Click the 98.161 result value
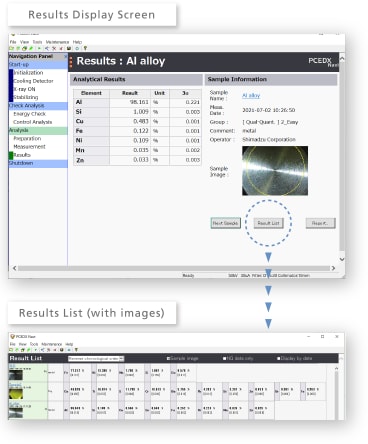 pos(139,102)
